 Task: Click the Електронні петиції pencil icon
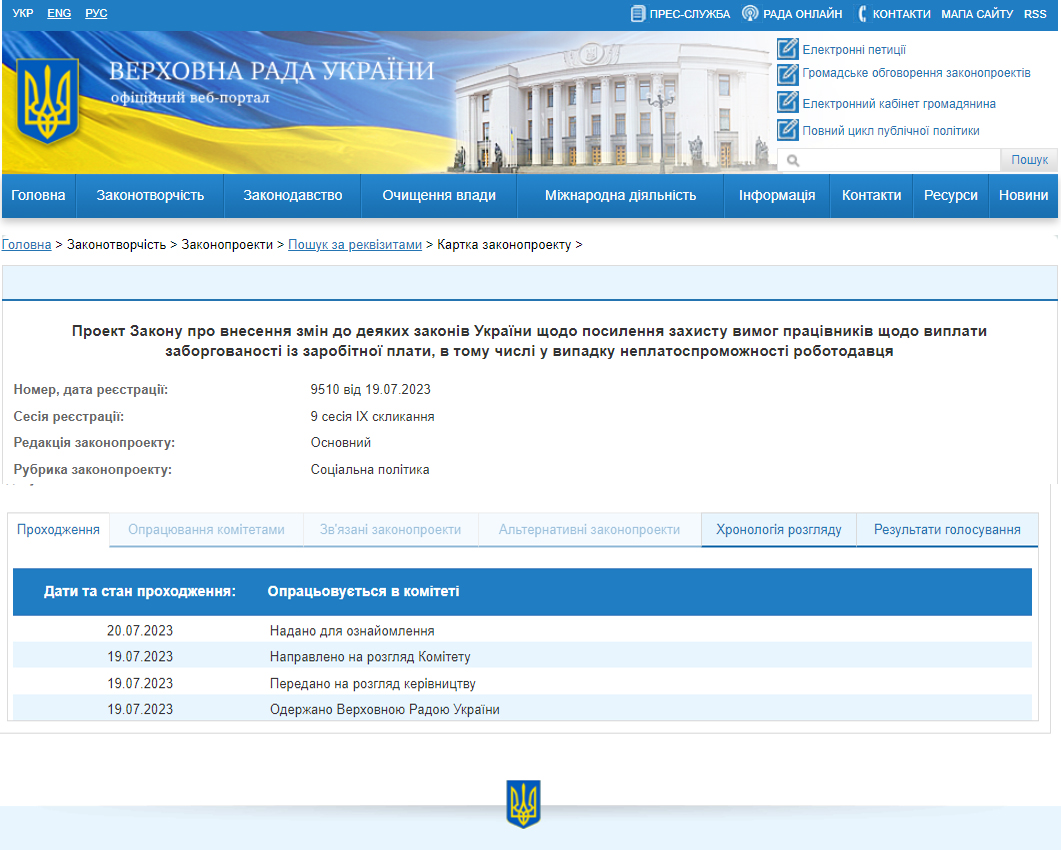pos(788,49)
